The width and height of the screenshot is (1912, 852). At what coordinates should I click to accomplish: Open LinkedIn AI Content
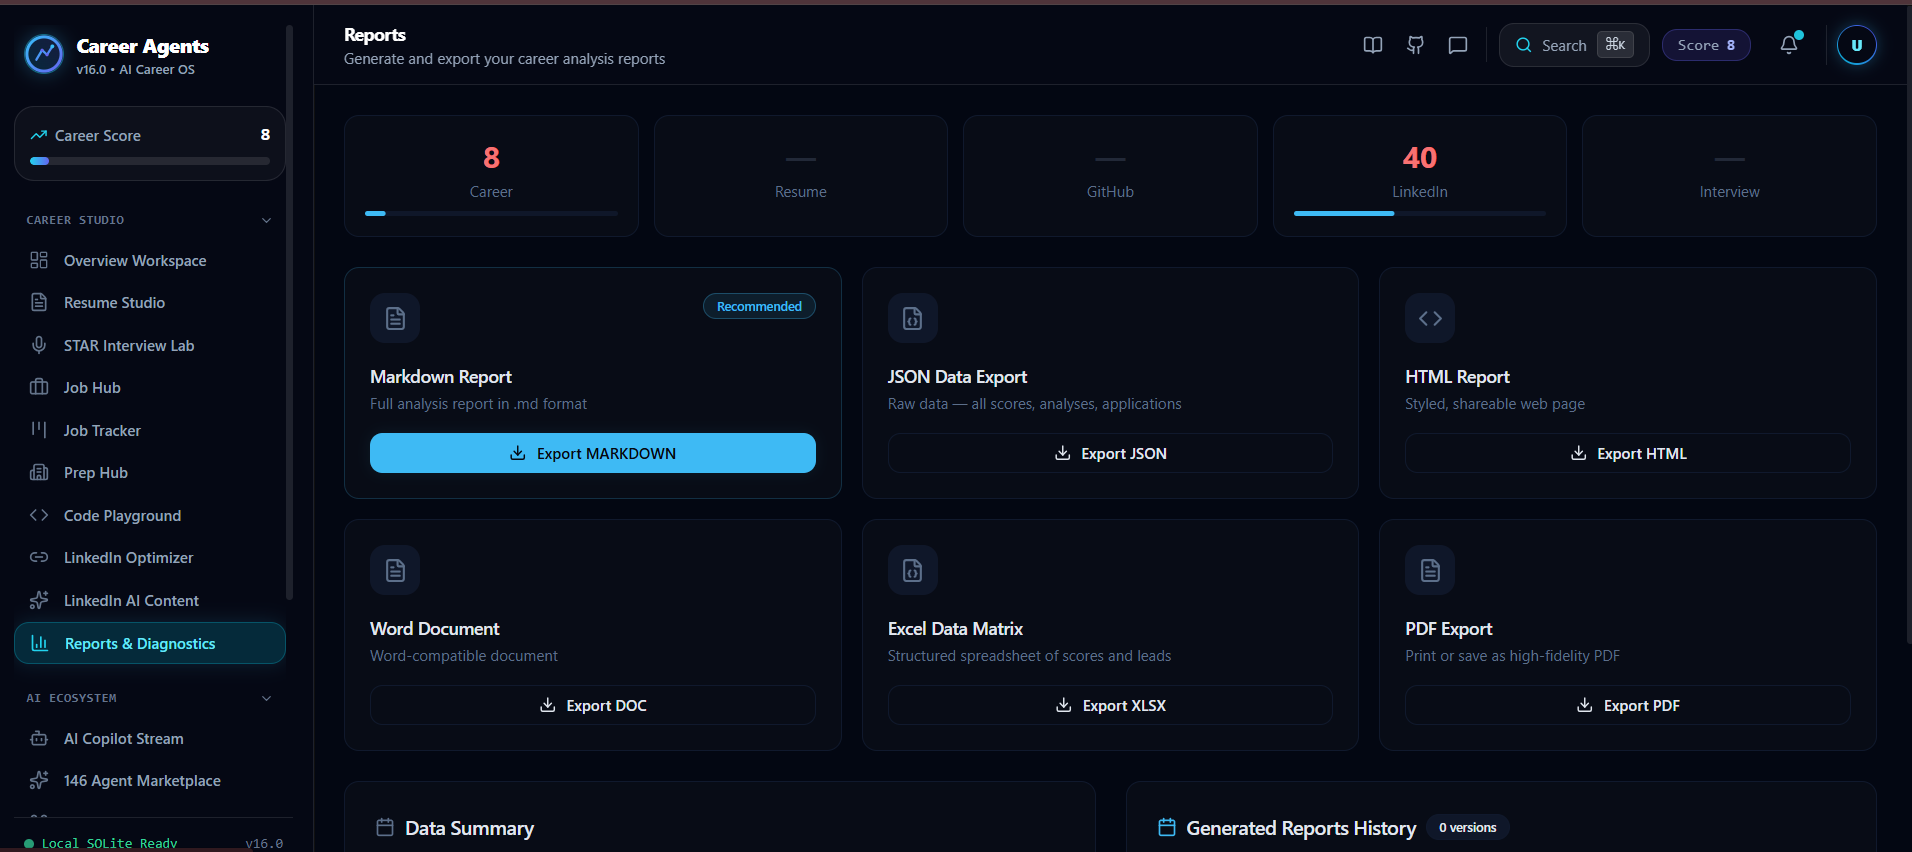click(x=150, y=600)
